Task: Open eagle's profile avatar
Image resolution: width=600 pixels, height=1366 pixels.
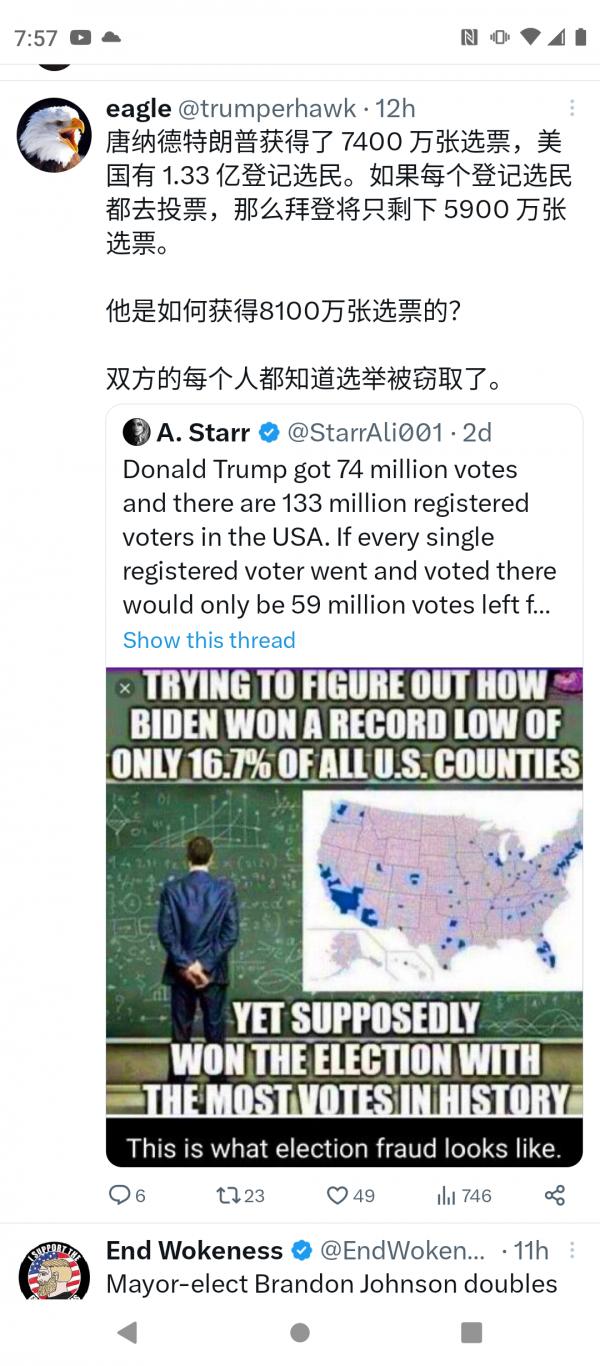Action: 54,134
